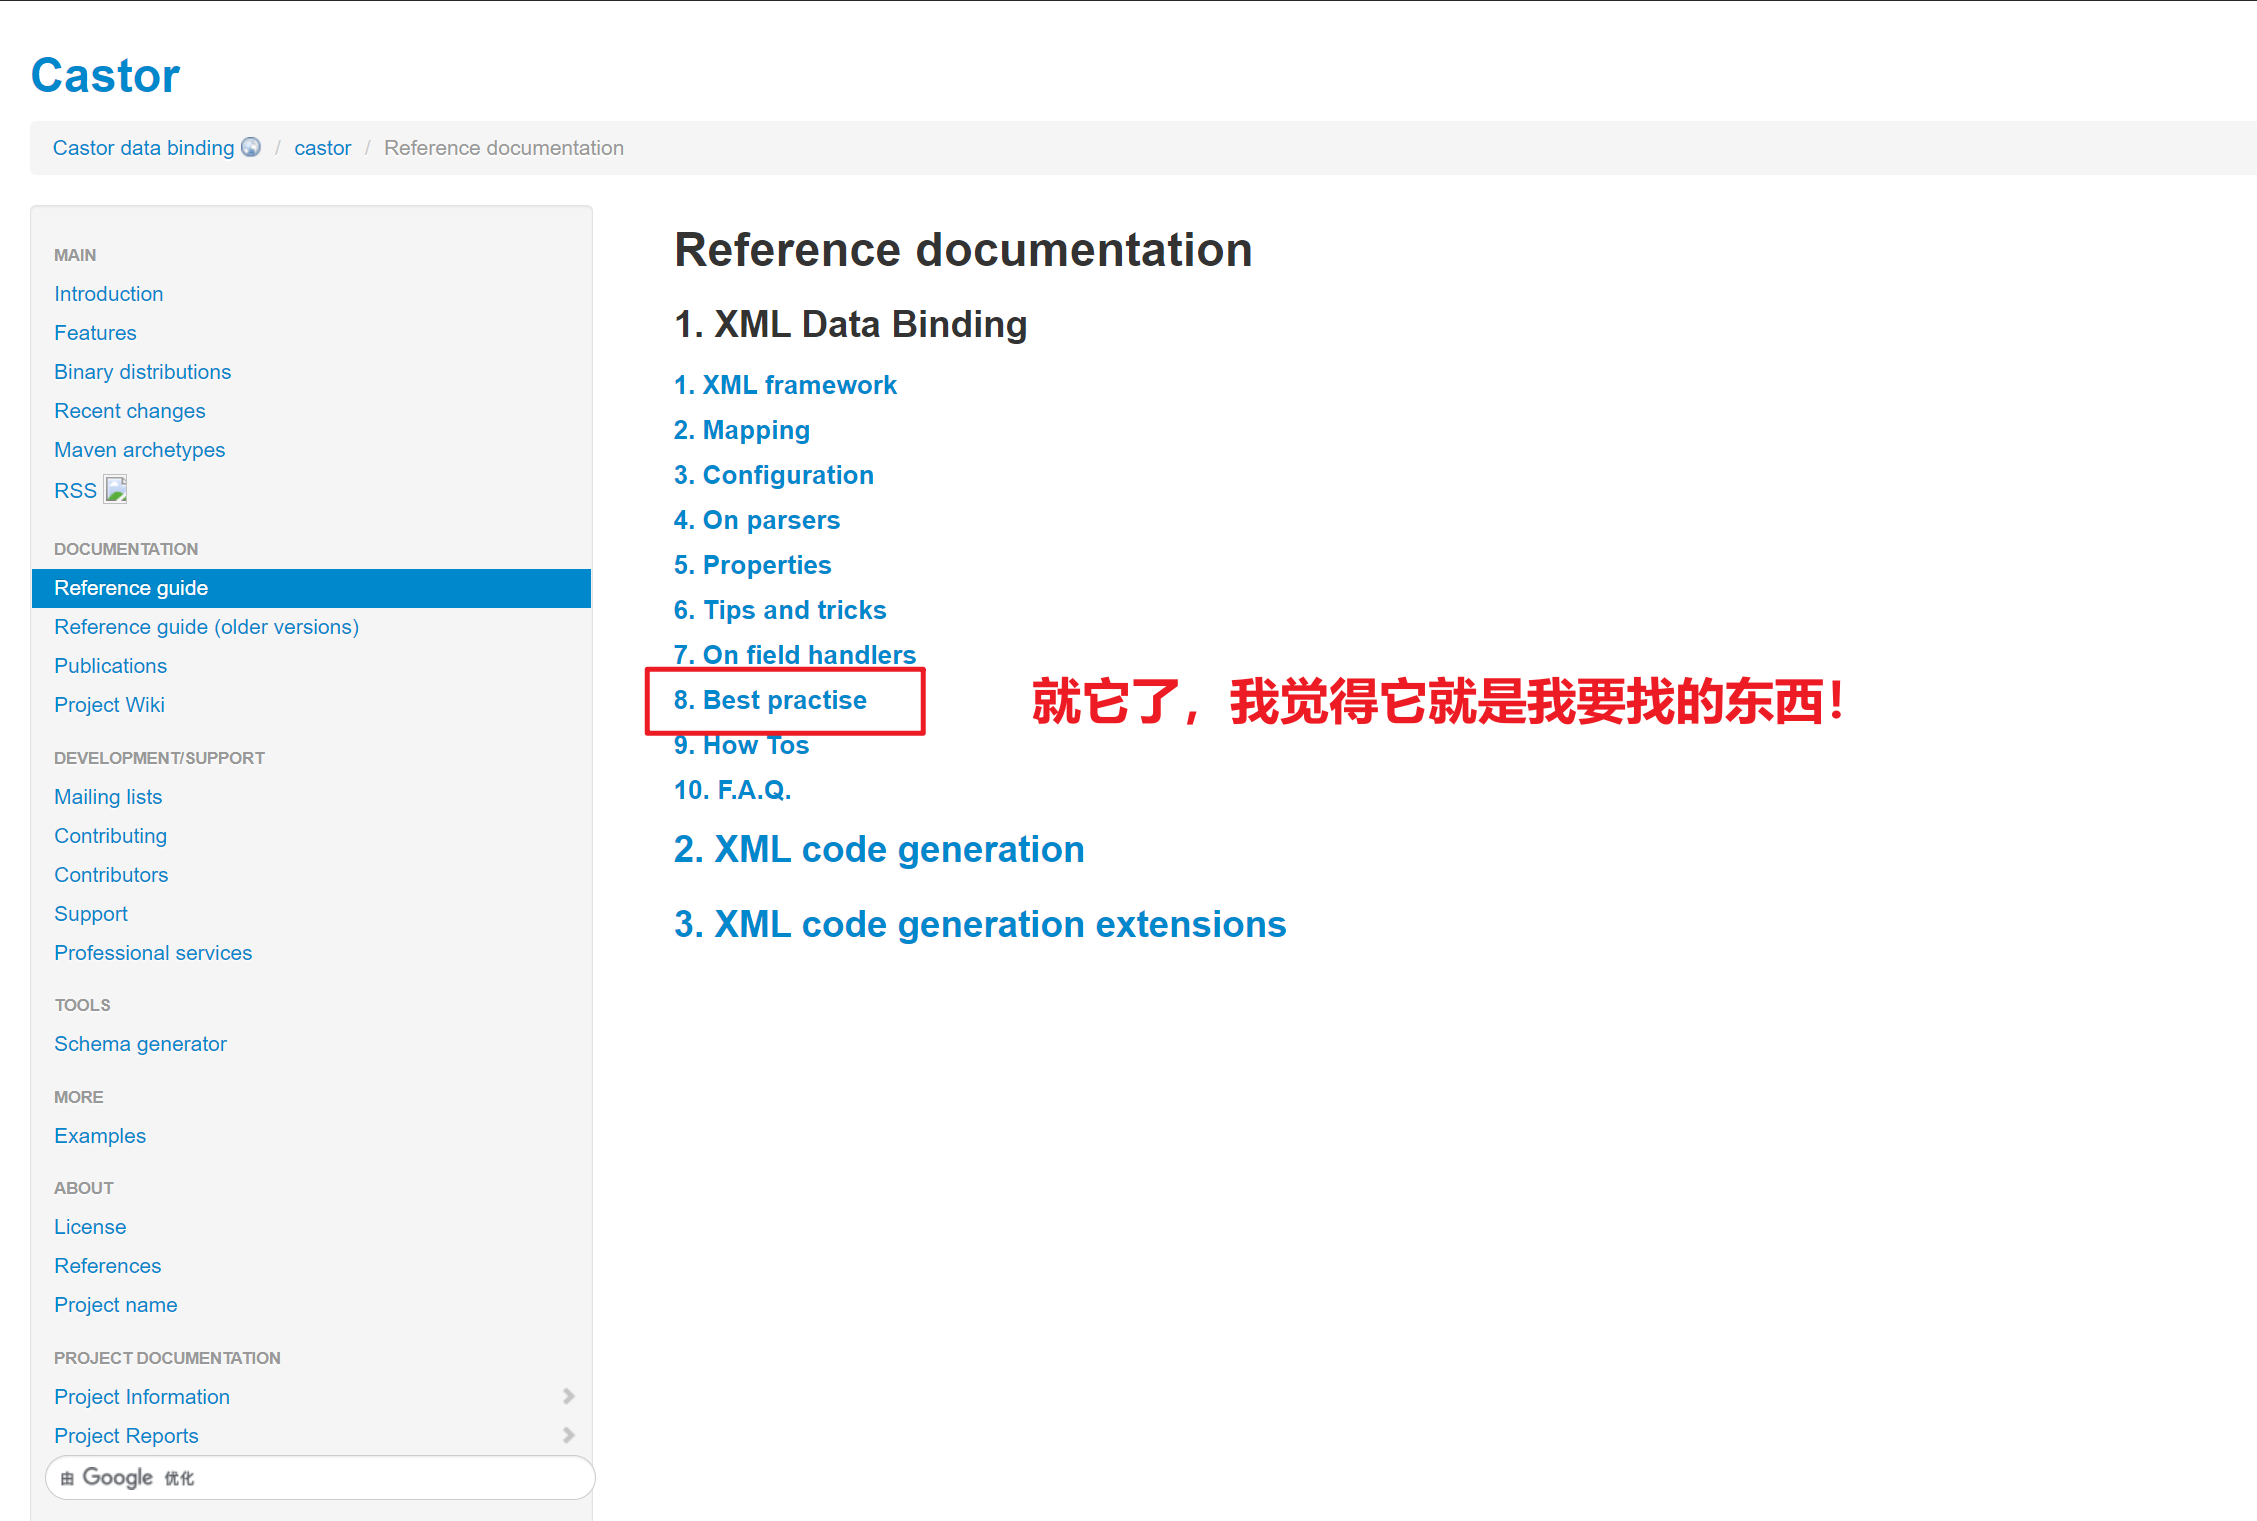Screen dimensions: 2257x1521
Task: Go to castor breadcrumb link
Action: (322, 148)
